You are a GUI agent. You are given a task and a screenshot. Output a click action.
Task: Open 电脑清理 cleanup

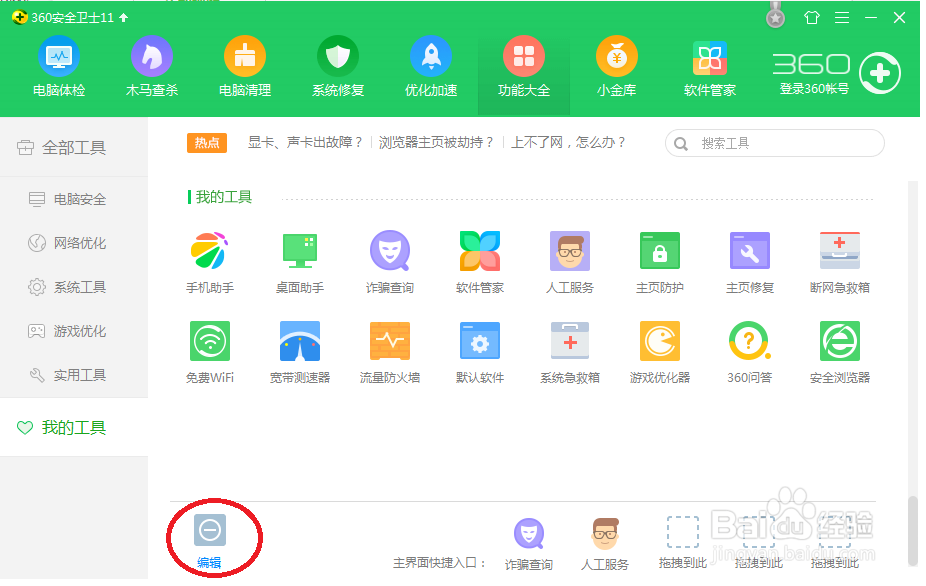coord(245,67)
